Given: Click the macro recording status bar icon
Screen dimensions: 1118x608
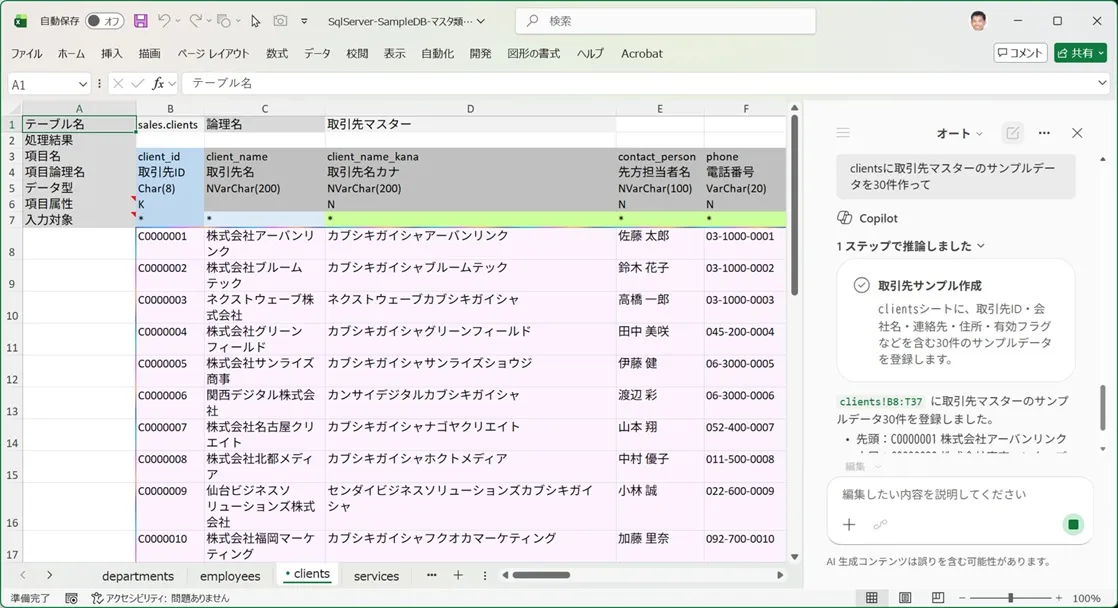Looking at the screenshot, I should [71, 598].
